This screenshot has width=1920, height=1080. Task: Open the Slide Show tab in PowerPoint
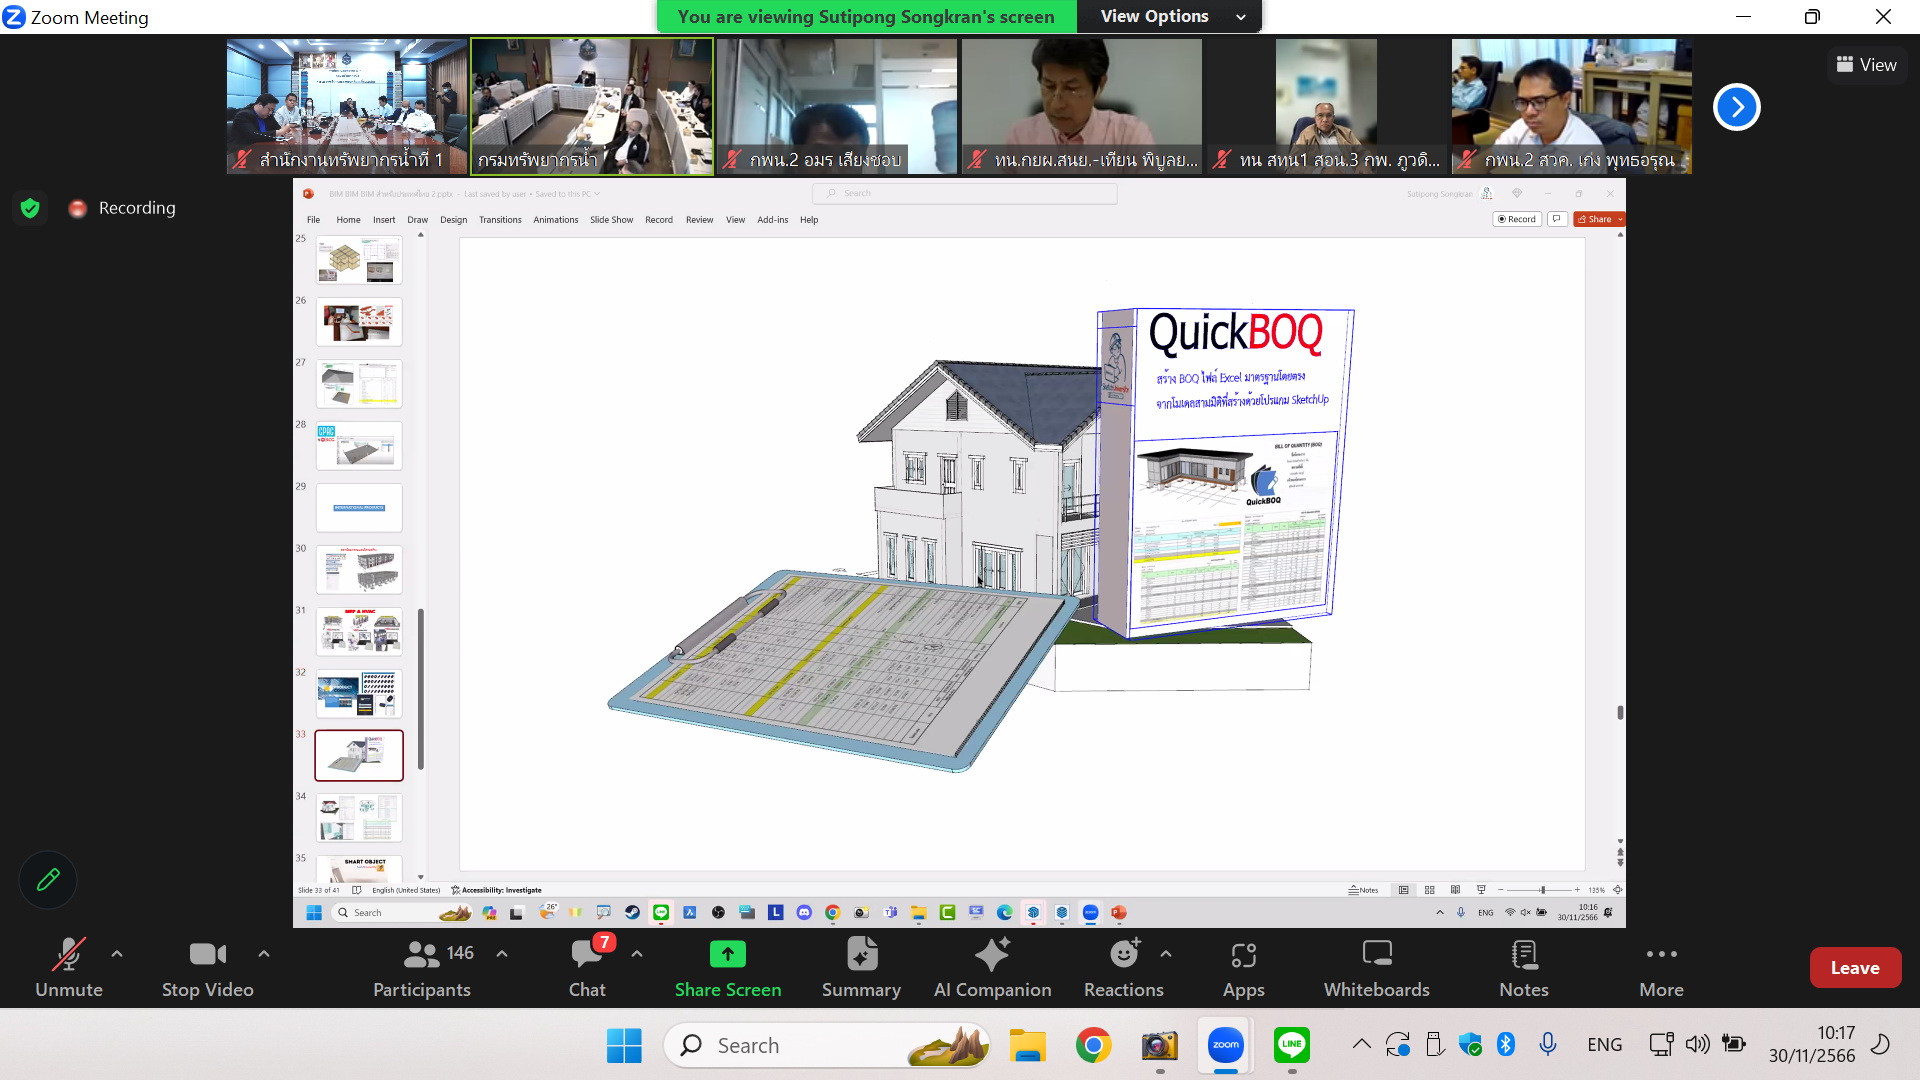611,220
